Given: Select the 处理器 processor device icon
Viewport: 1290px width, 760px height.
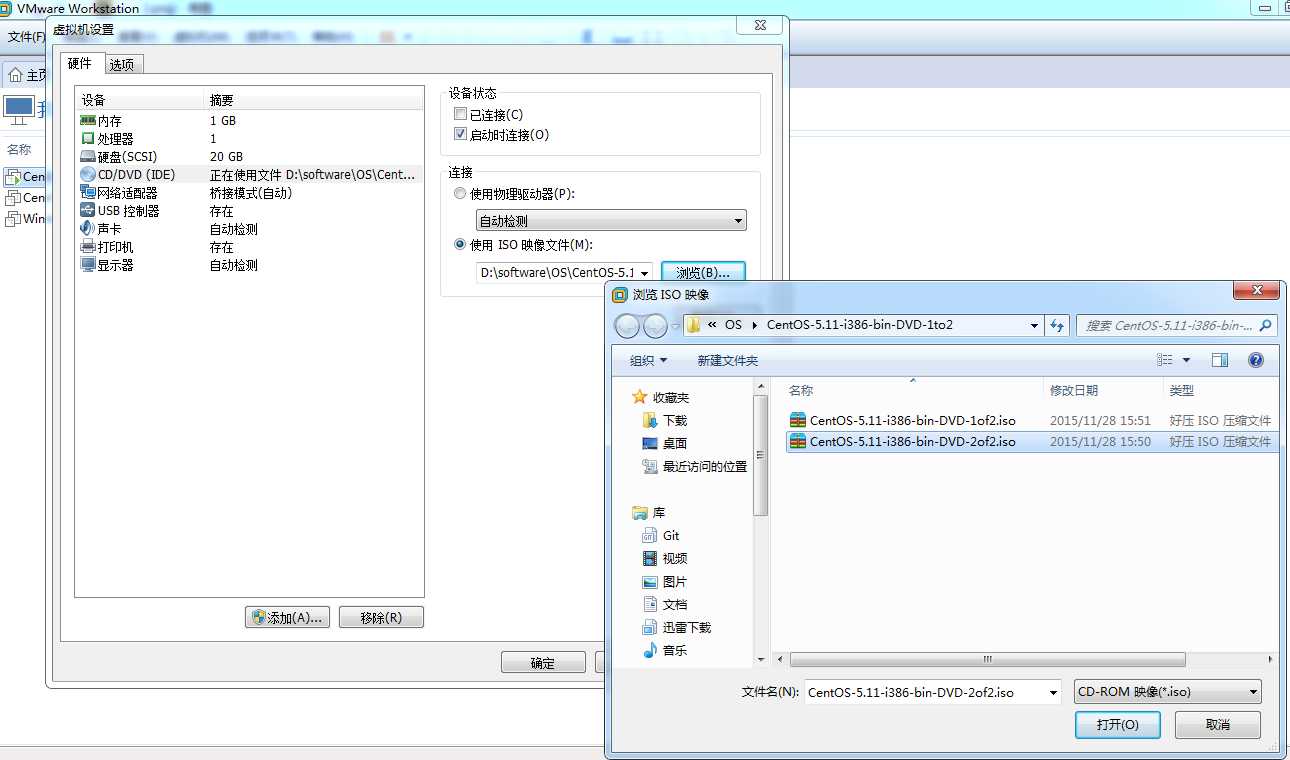Looking at the screenshot, I should pos(88,138).
